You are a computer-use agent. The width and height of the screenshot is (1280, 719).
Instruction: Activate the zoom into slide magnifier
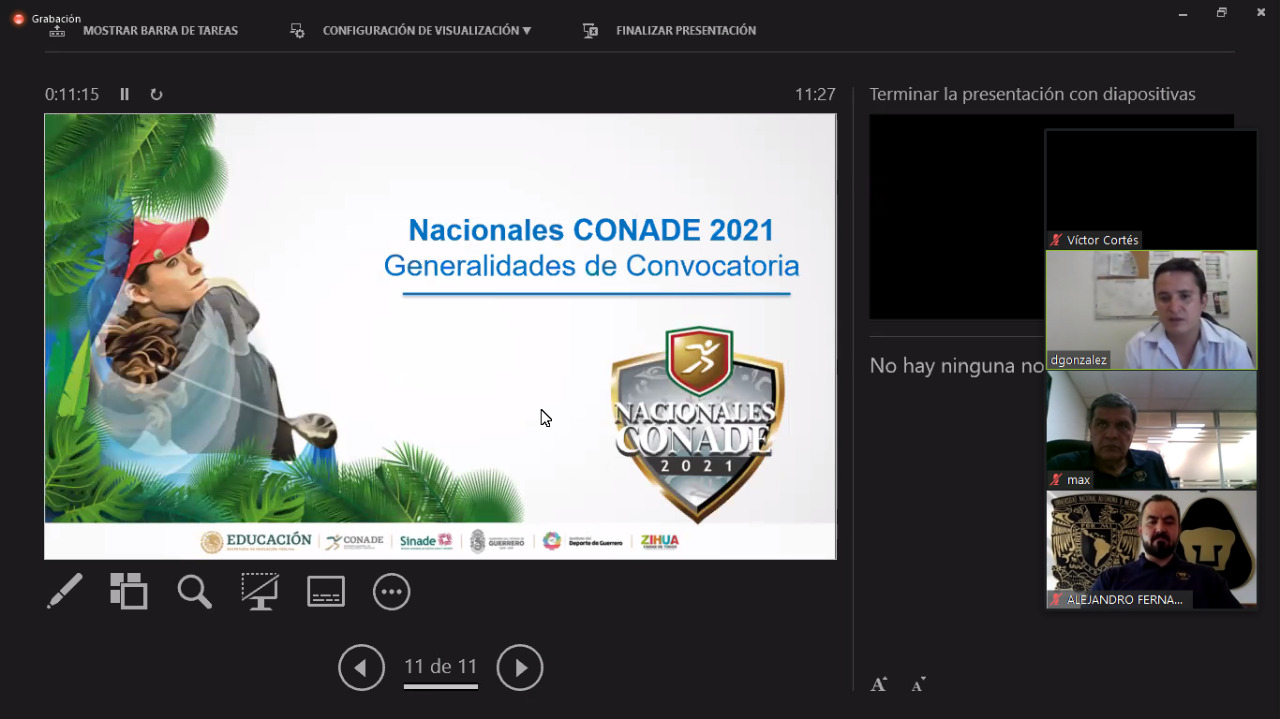pos(194,592)
